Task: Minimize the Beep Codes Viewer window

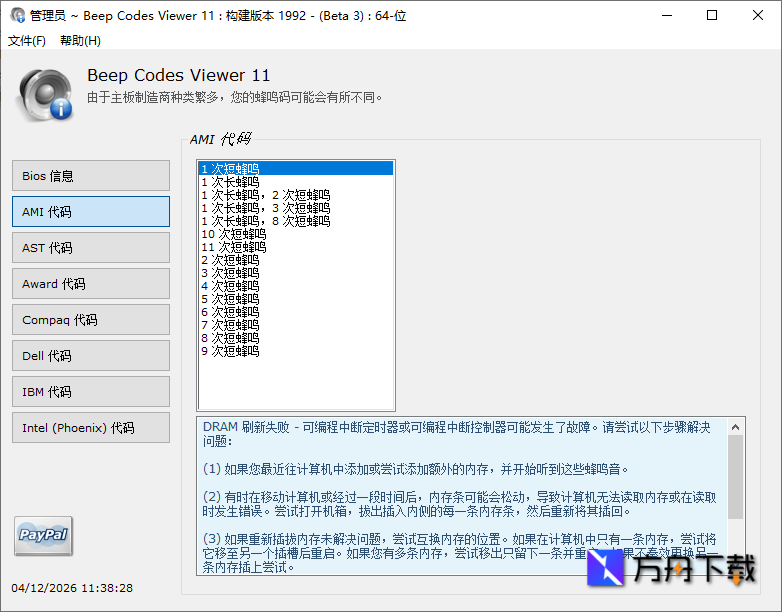Action: tap(667, 15)
